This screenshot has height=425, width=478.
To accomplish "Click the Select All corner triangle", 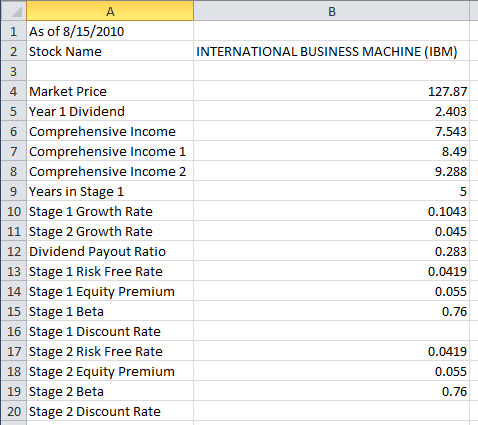I will (14, 12).
